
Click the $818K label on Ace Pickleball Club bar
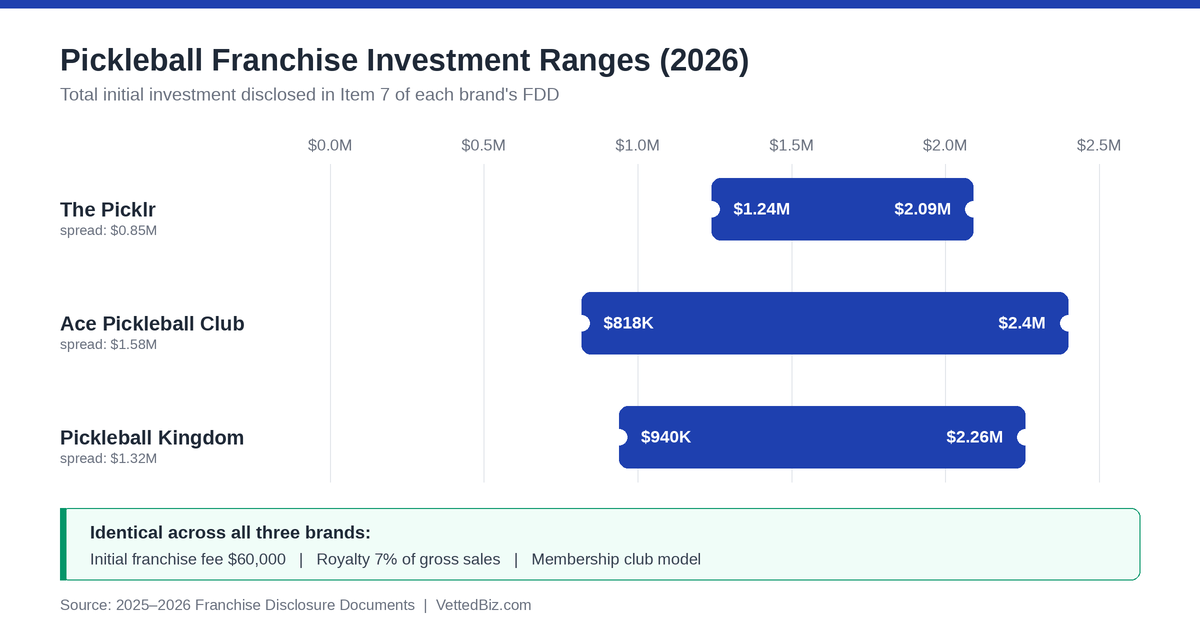629,323
